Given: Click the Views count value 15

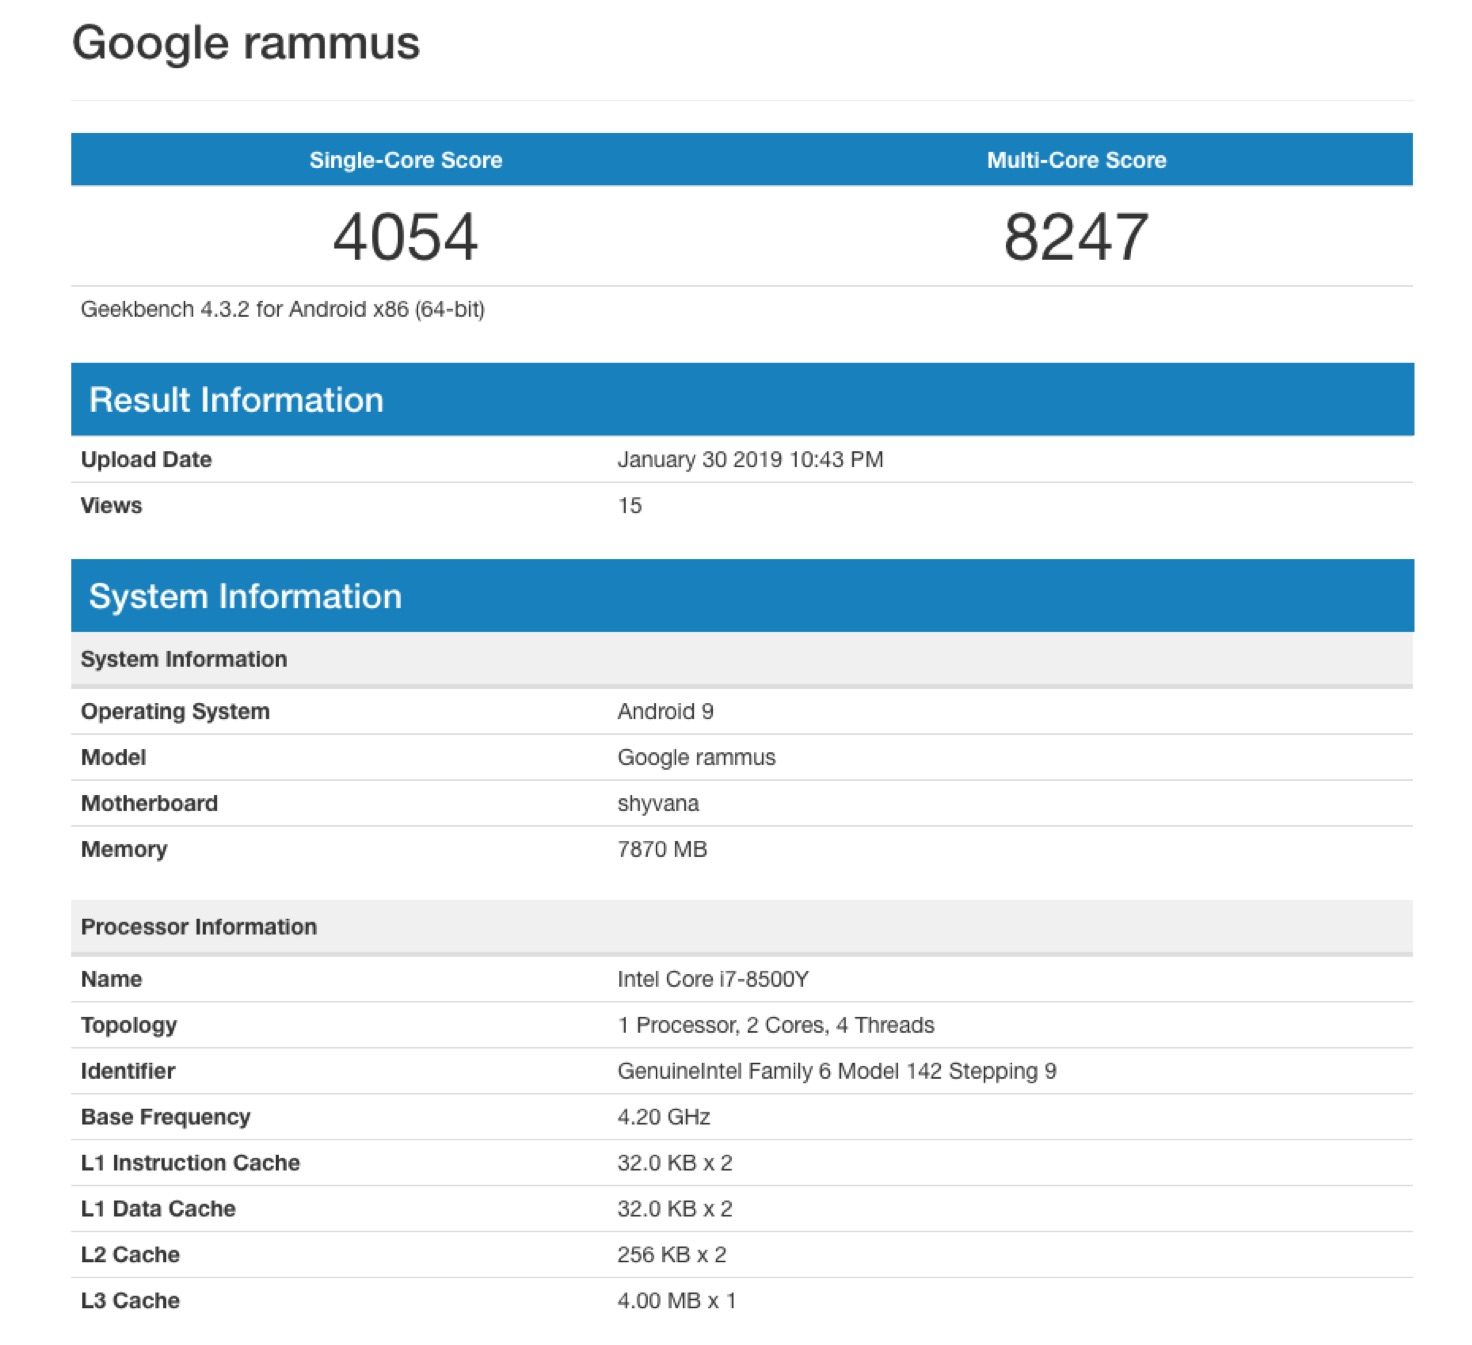Looking at the screenshot, I should click(x=629, y=505).
